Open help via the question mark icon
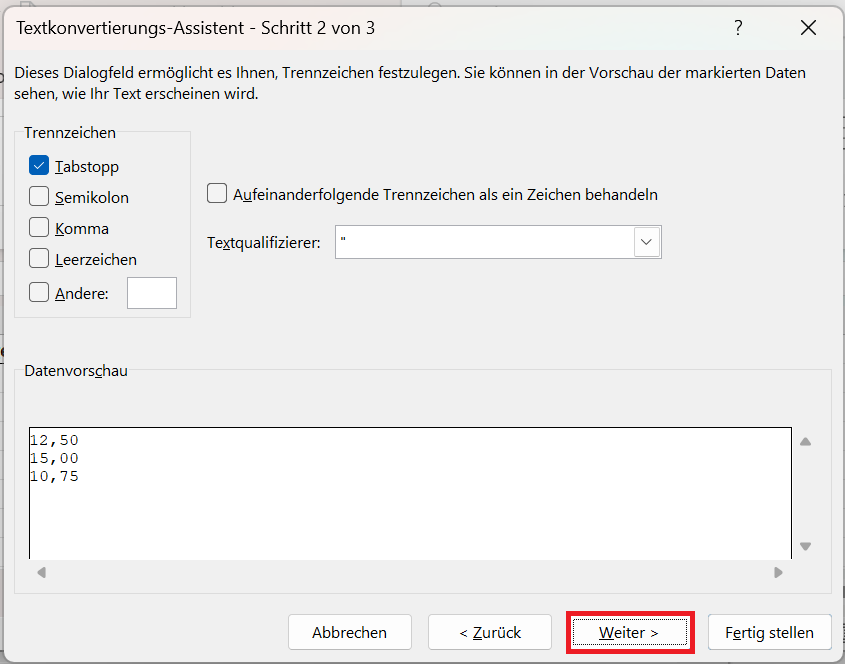 tap(738, 27)
